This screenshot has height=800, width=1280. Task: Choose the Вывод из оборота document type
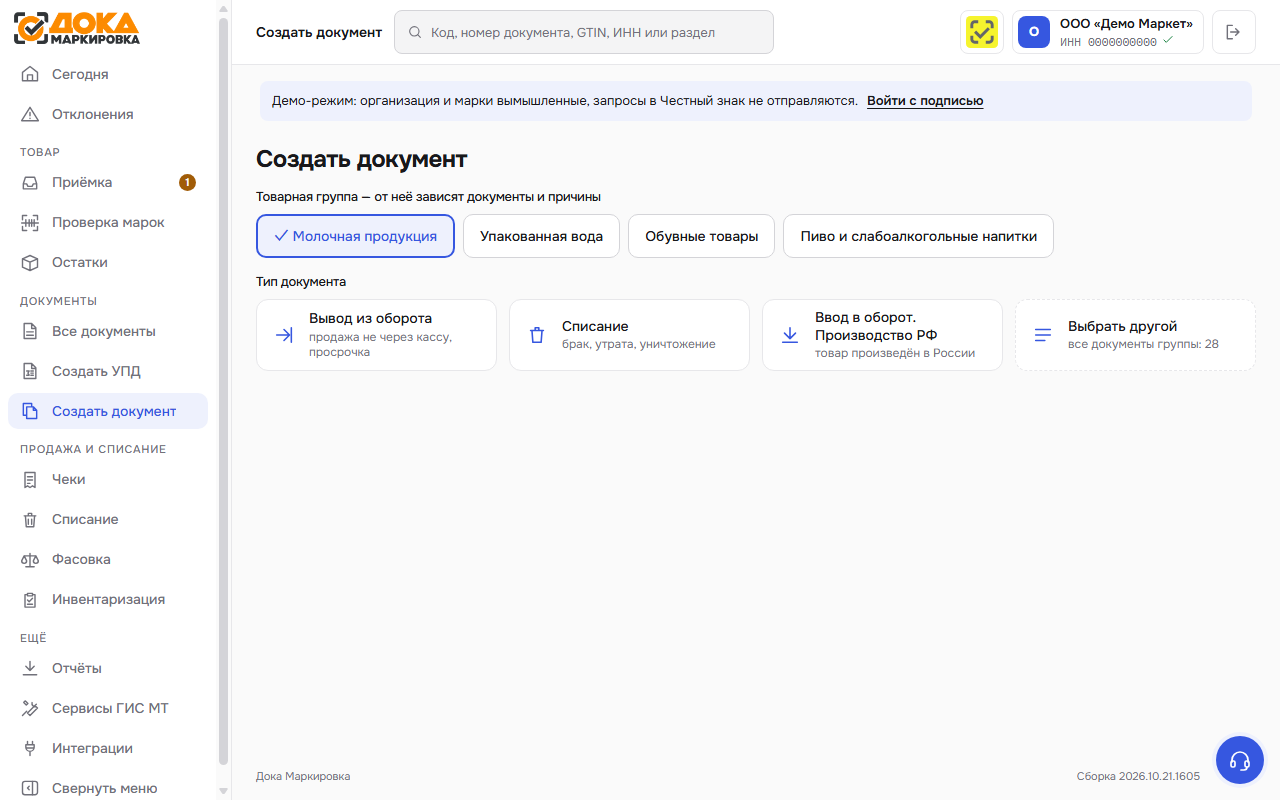click(376, 335)
